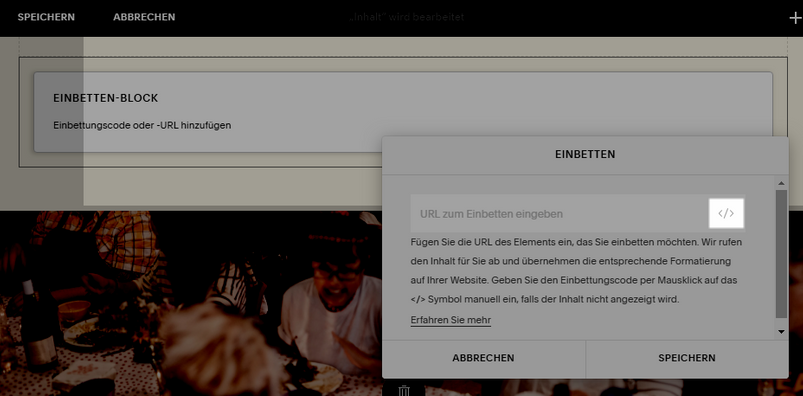Click the embed code </> icon

click(726, 213)
